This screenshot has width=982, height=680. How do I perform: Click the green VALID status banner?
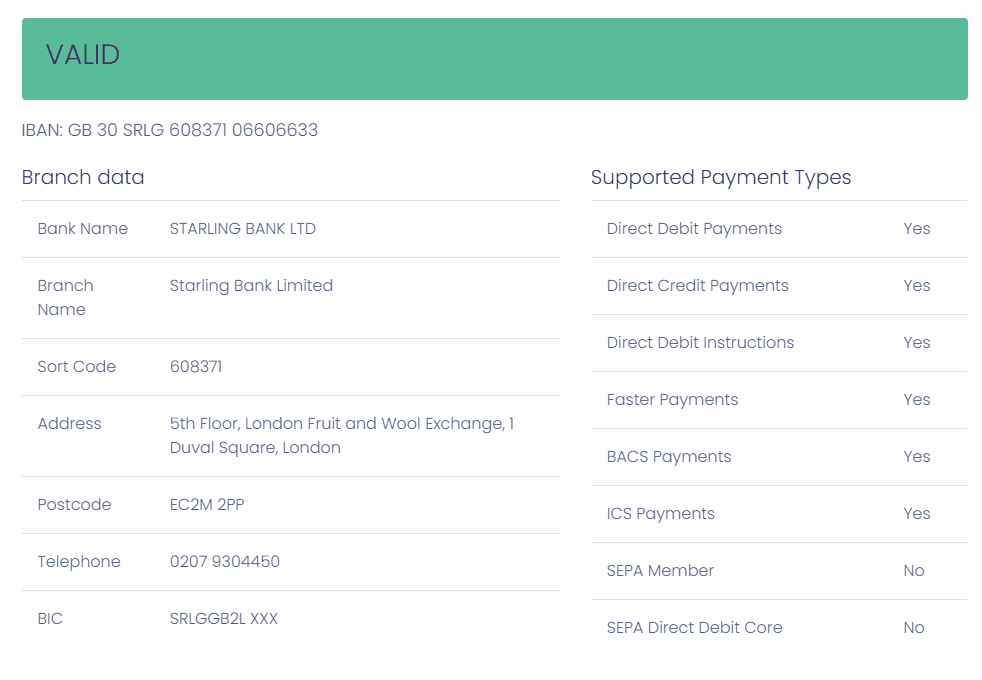pyautogui.click(x=494, y=58)
